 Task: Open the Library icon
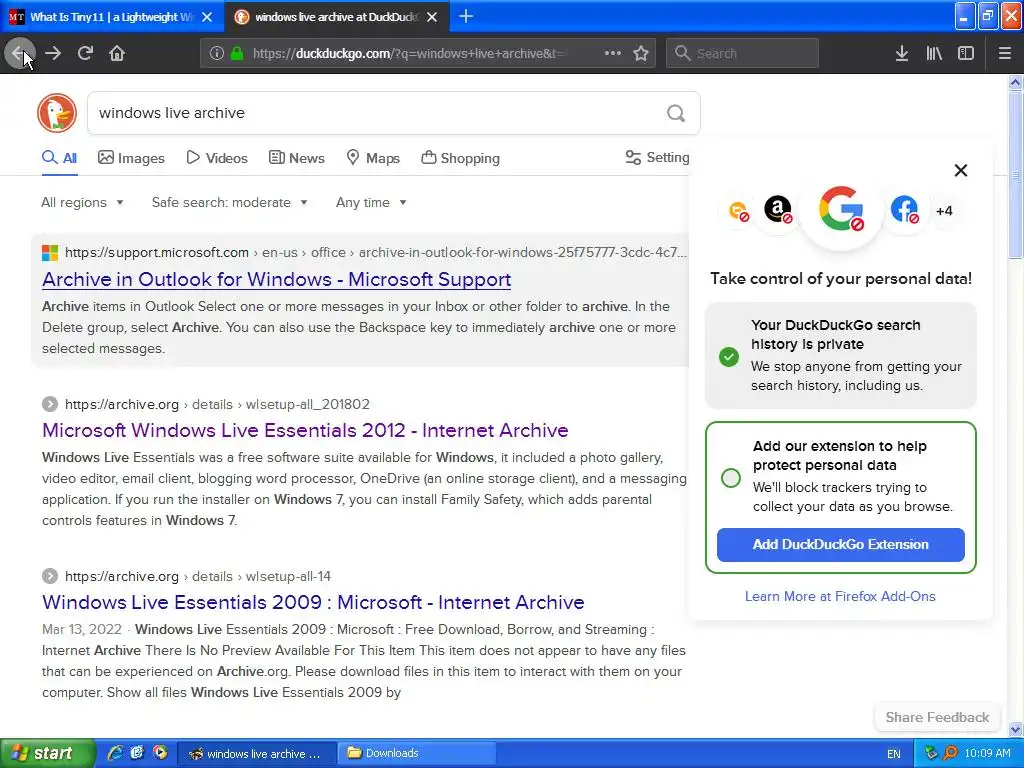tap(934, 53)
